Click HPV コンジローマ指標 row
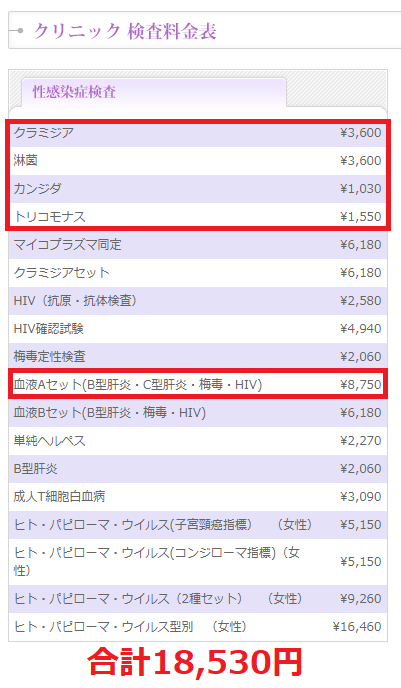The height and width of the screenshot is (688, 401). tap(198, 562)
